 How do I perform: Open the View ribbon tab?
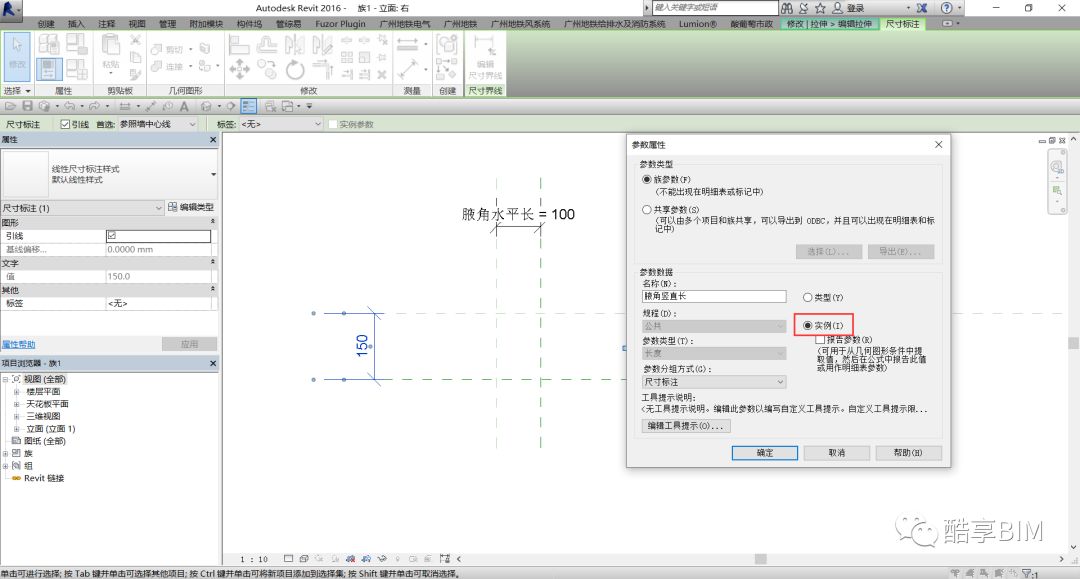[x=136, y=23]
